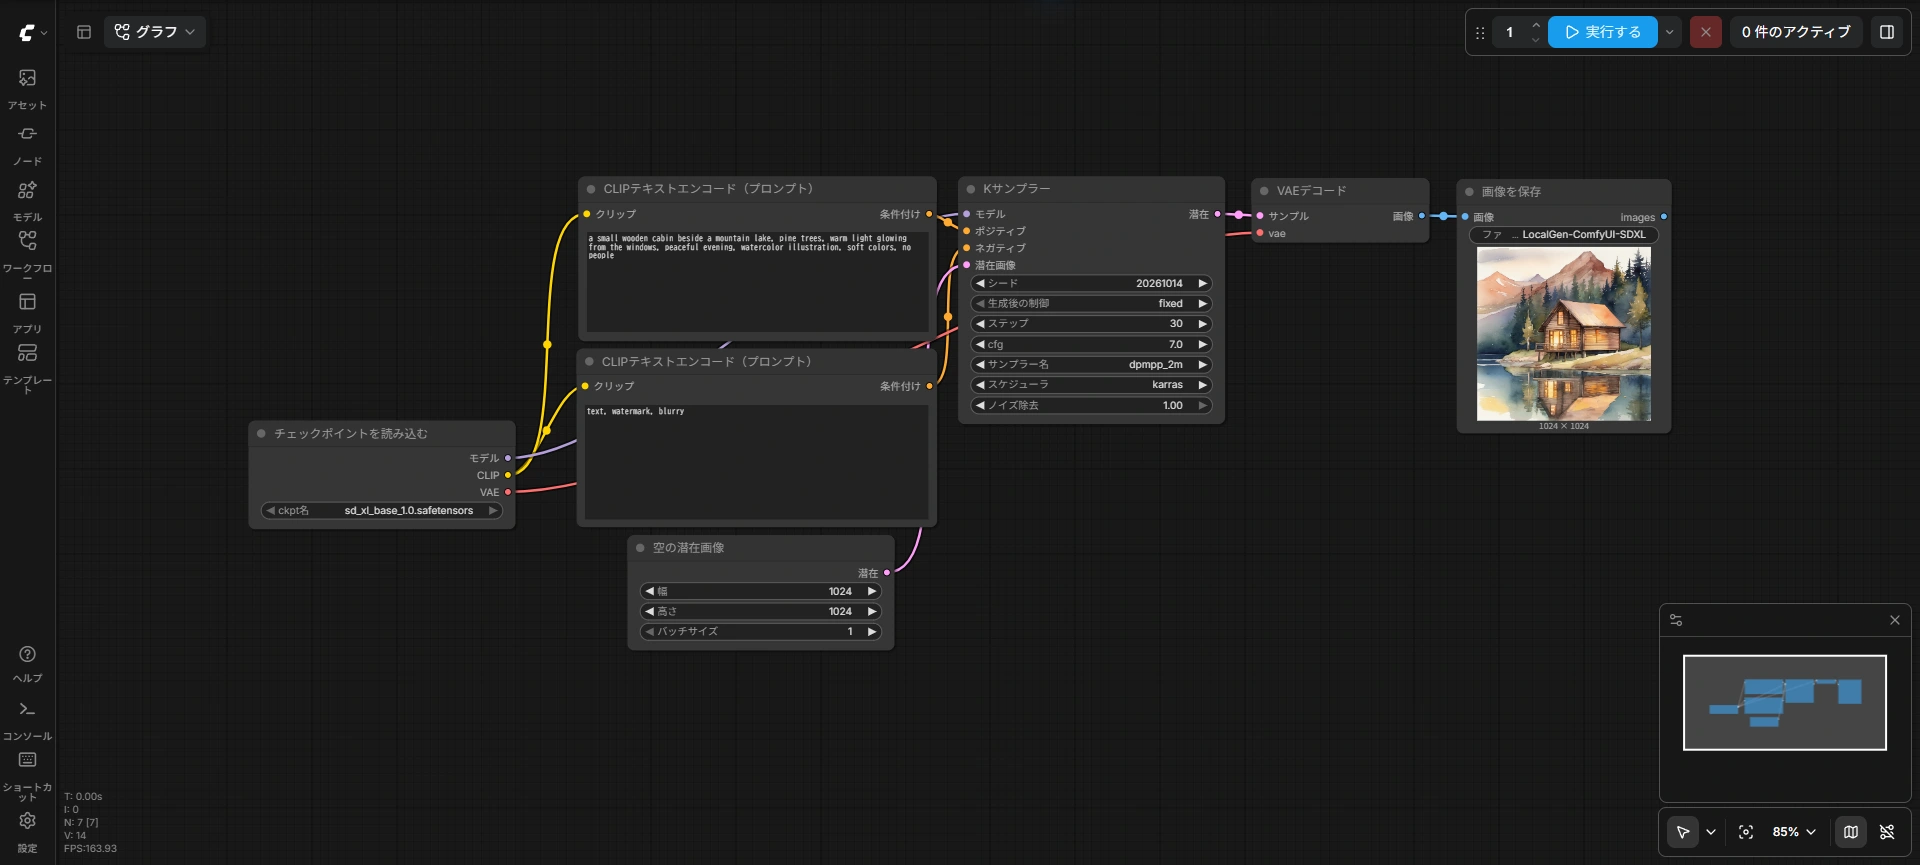The height and width of the screenshot is (865, 1920).
Task: Show the ショートカット (keyboard shortcuts) panel
Action: (x=27, y=776)
